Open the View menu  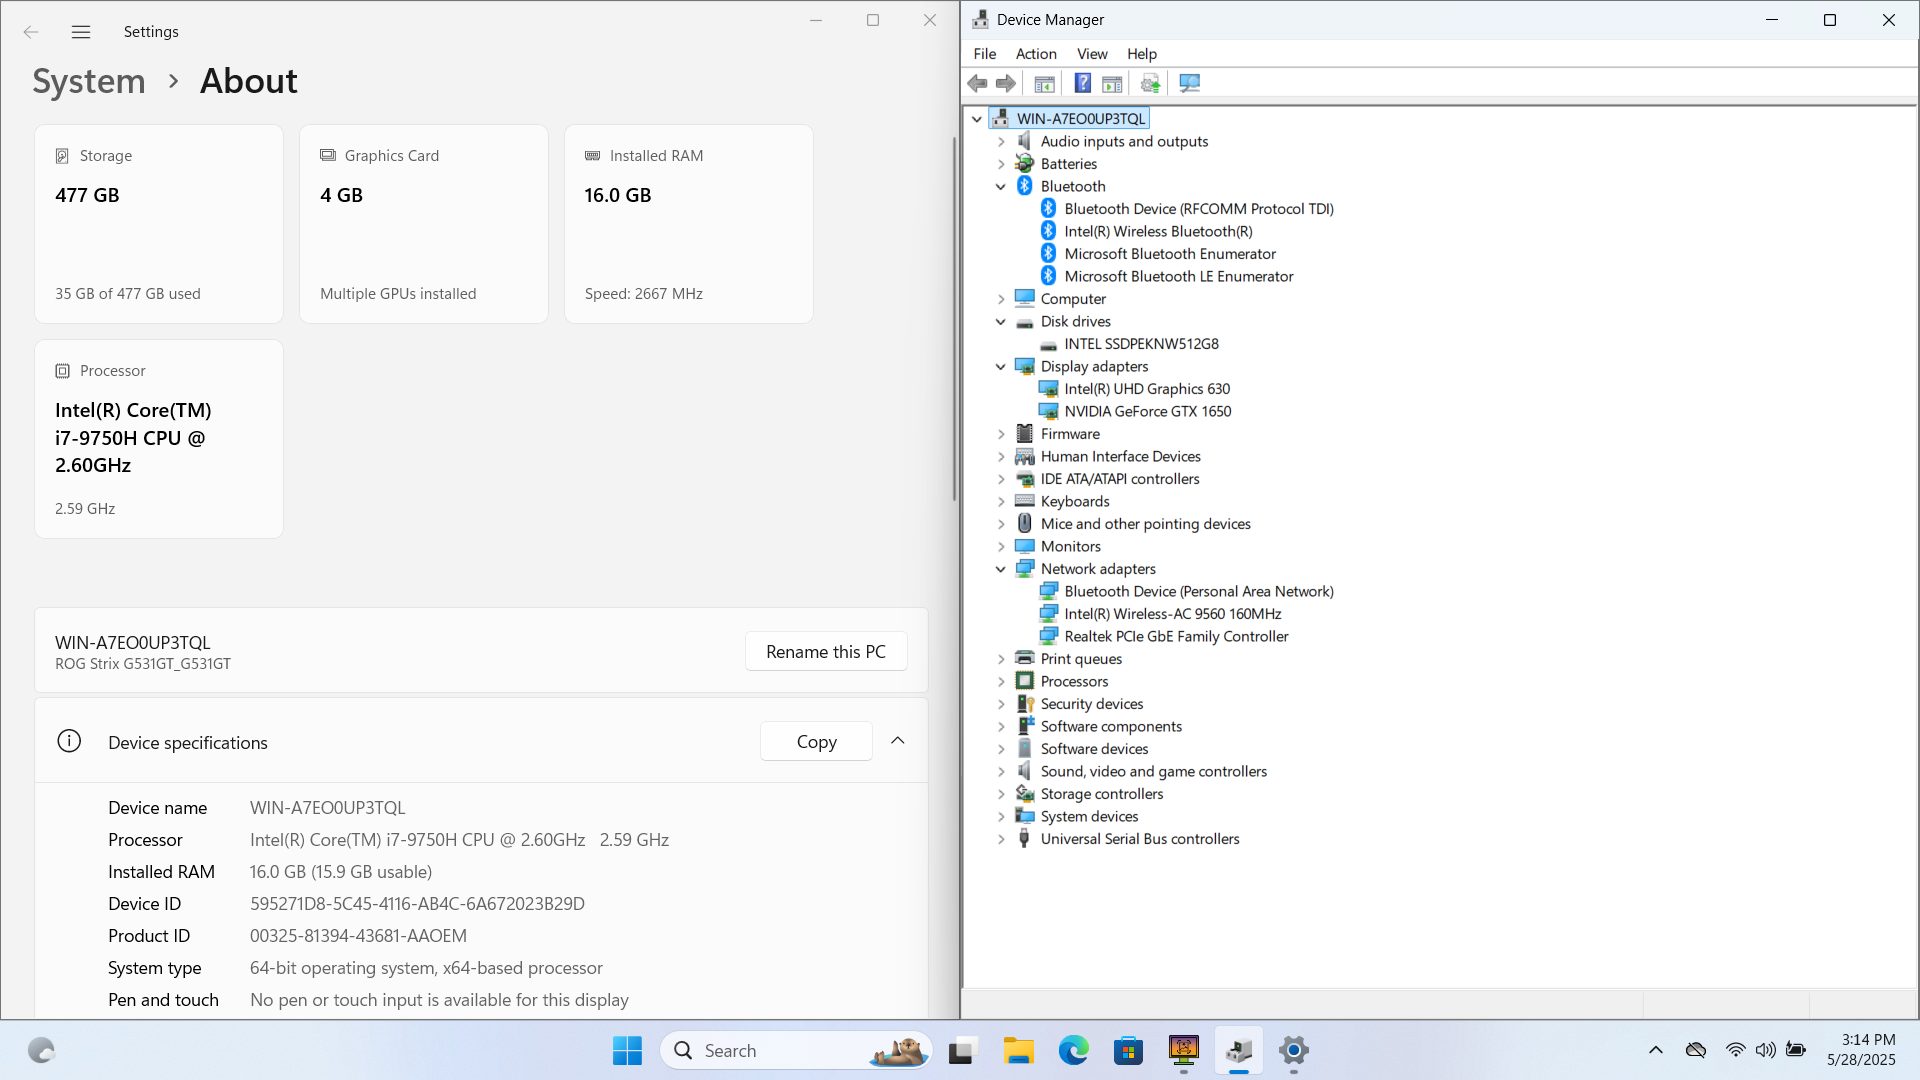pyautogui.click(x=1091, y=54)
